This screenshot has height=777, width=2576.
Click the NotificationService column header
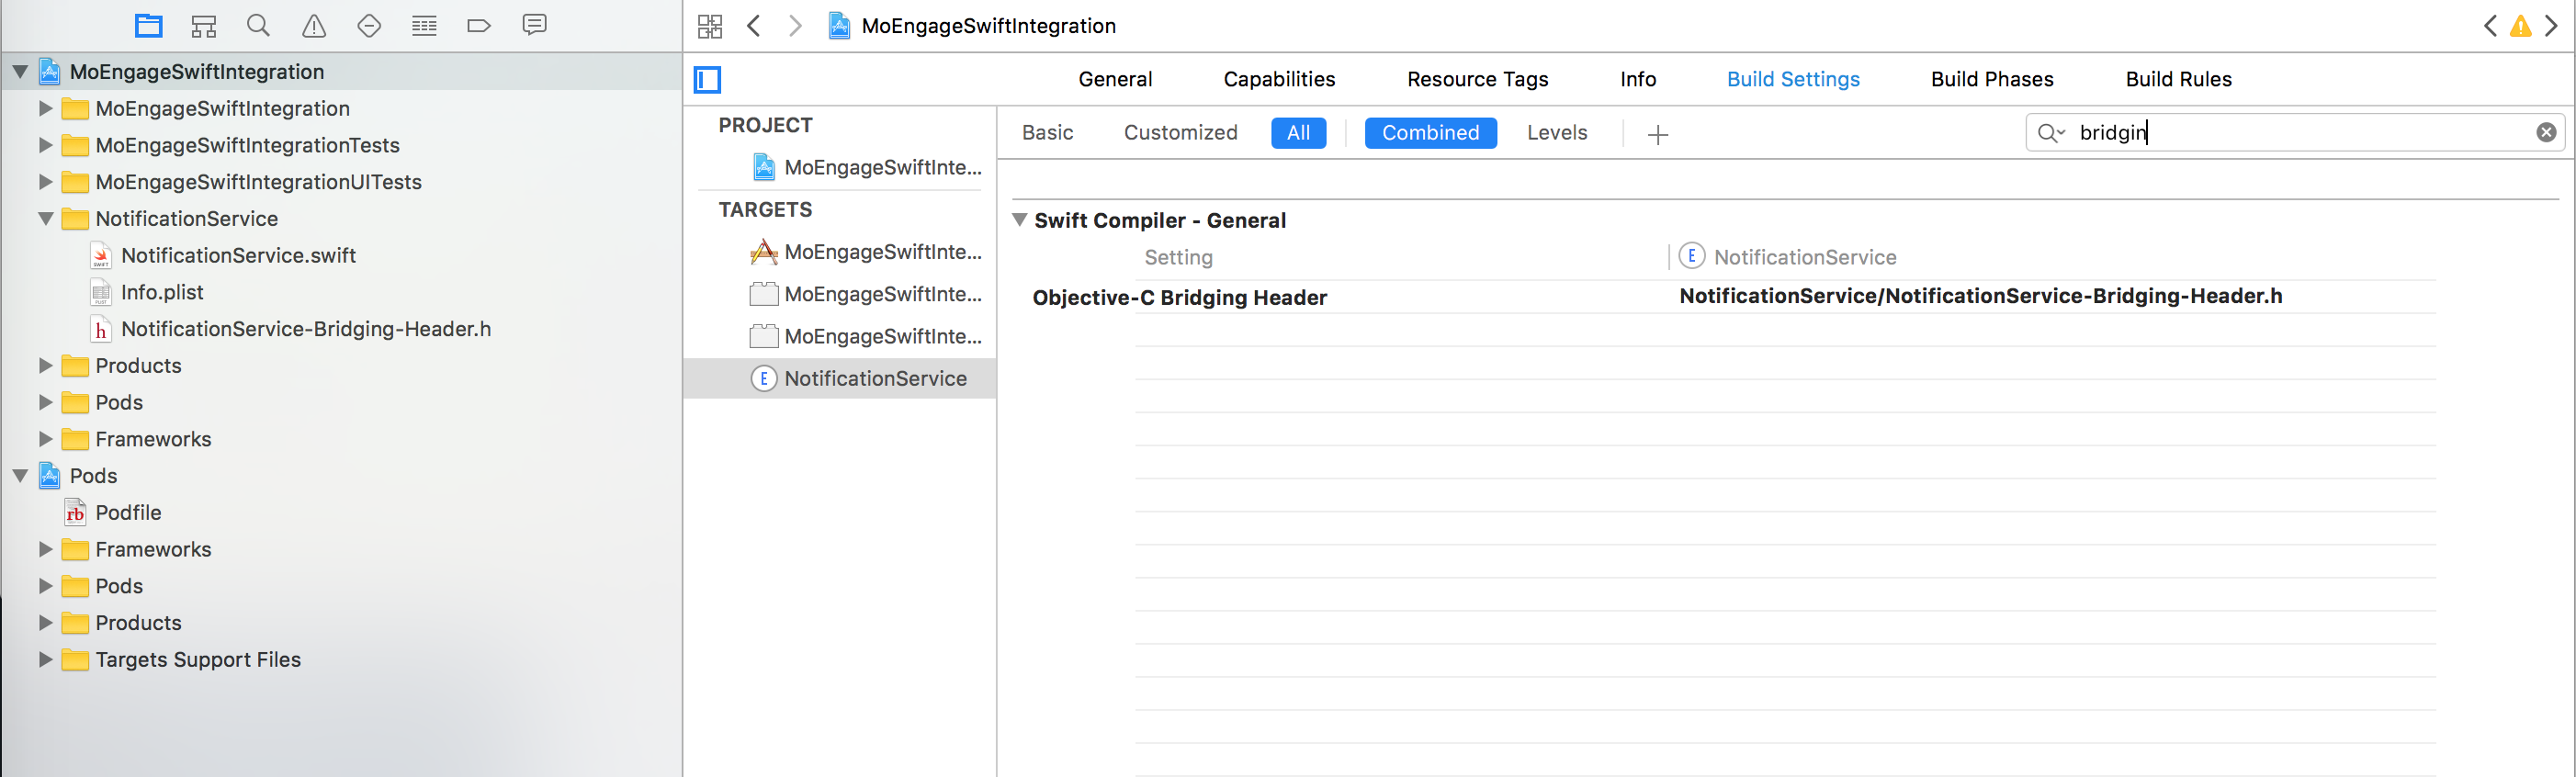pos(1804,257)
